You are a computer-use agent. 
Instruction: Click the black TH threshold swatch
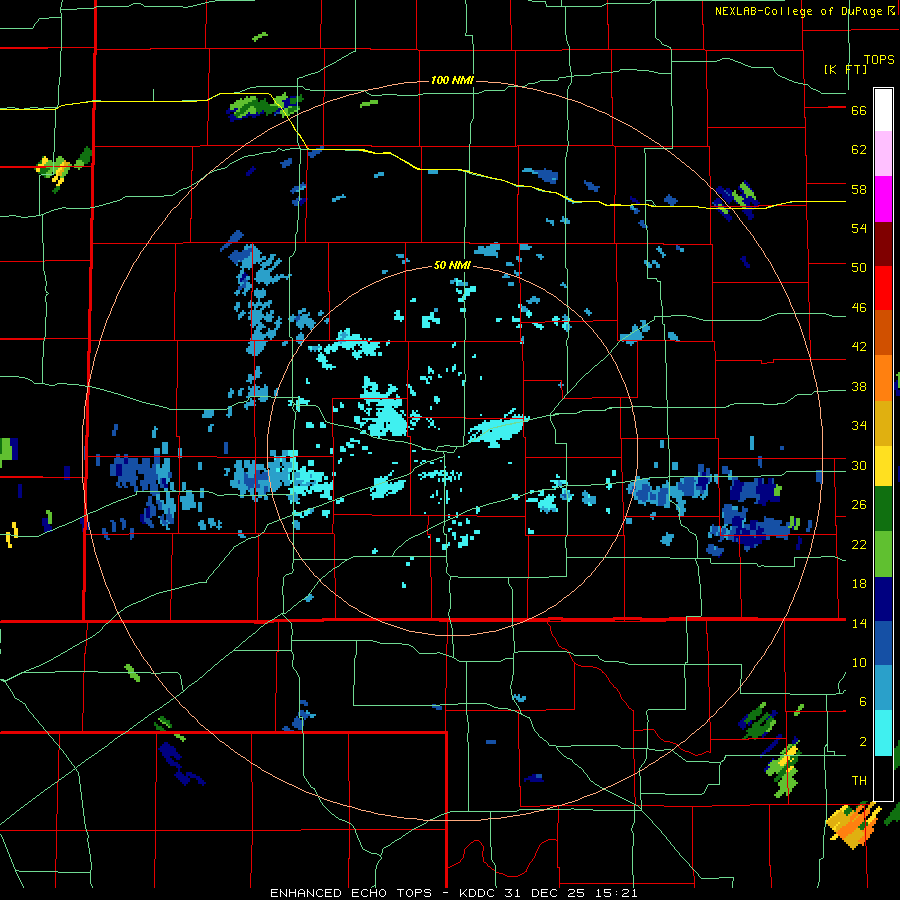[883, 778]
